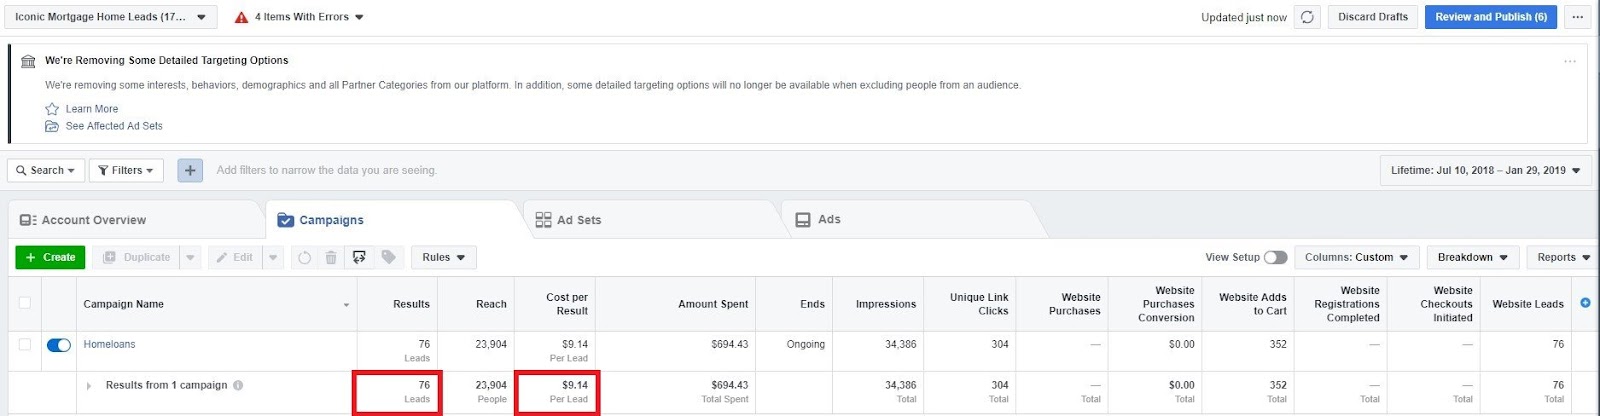Image resolution: width=1600 pixels, height=416 pixels.
Task: Click the Edit button
Action: point(235,257)
